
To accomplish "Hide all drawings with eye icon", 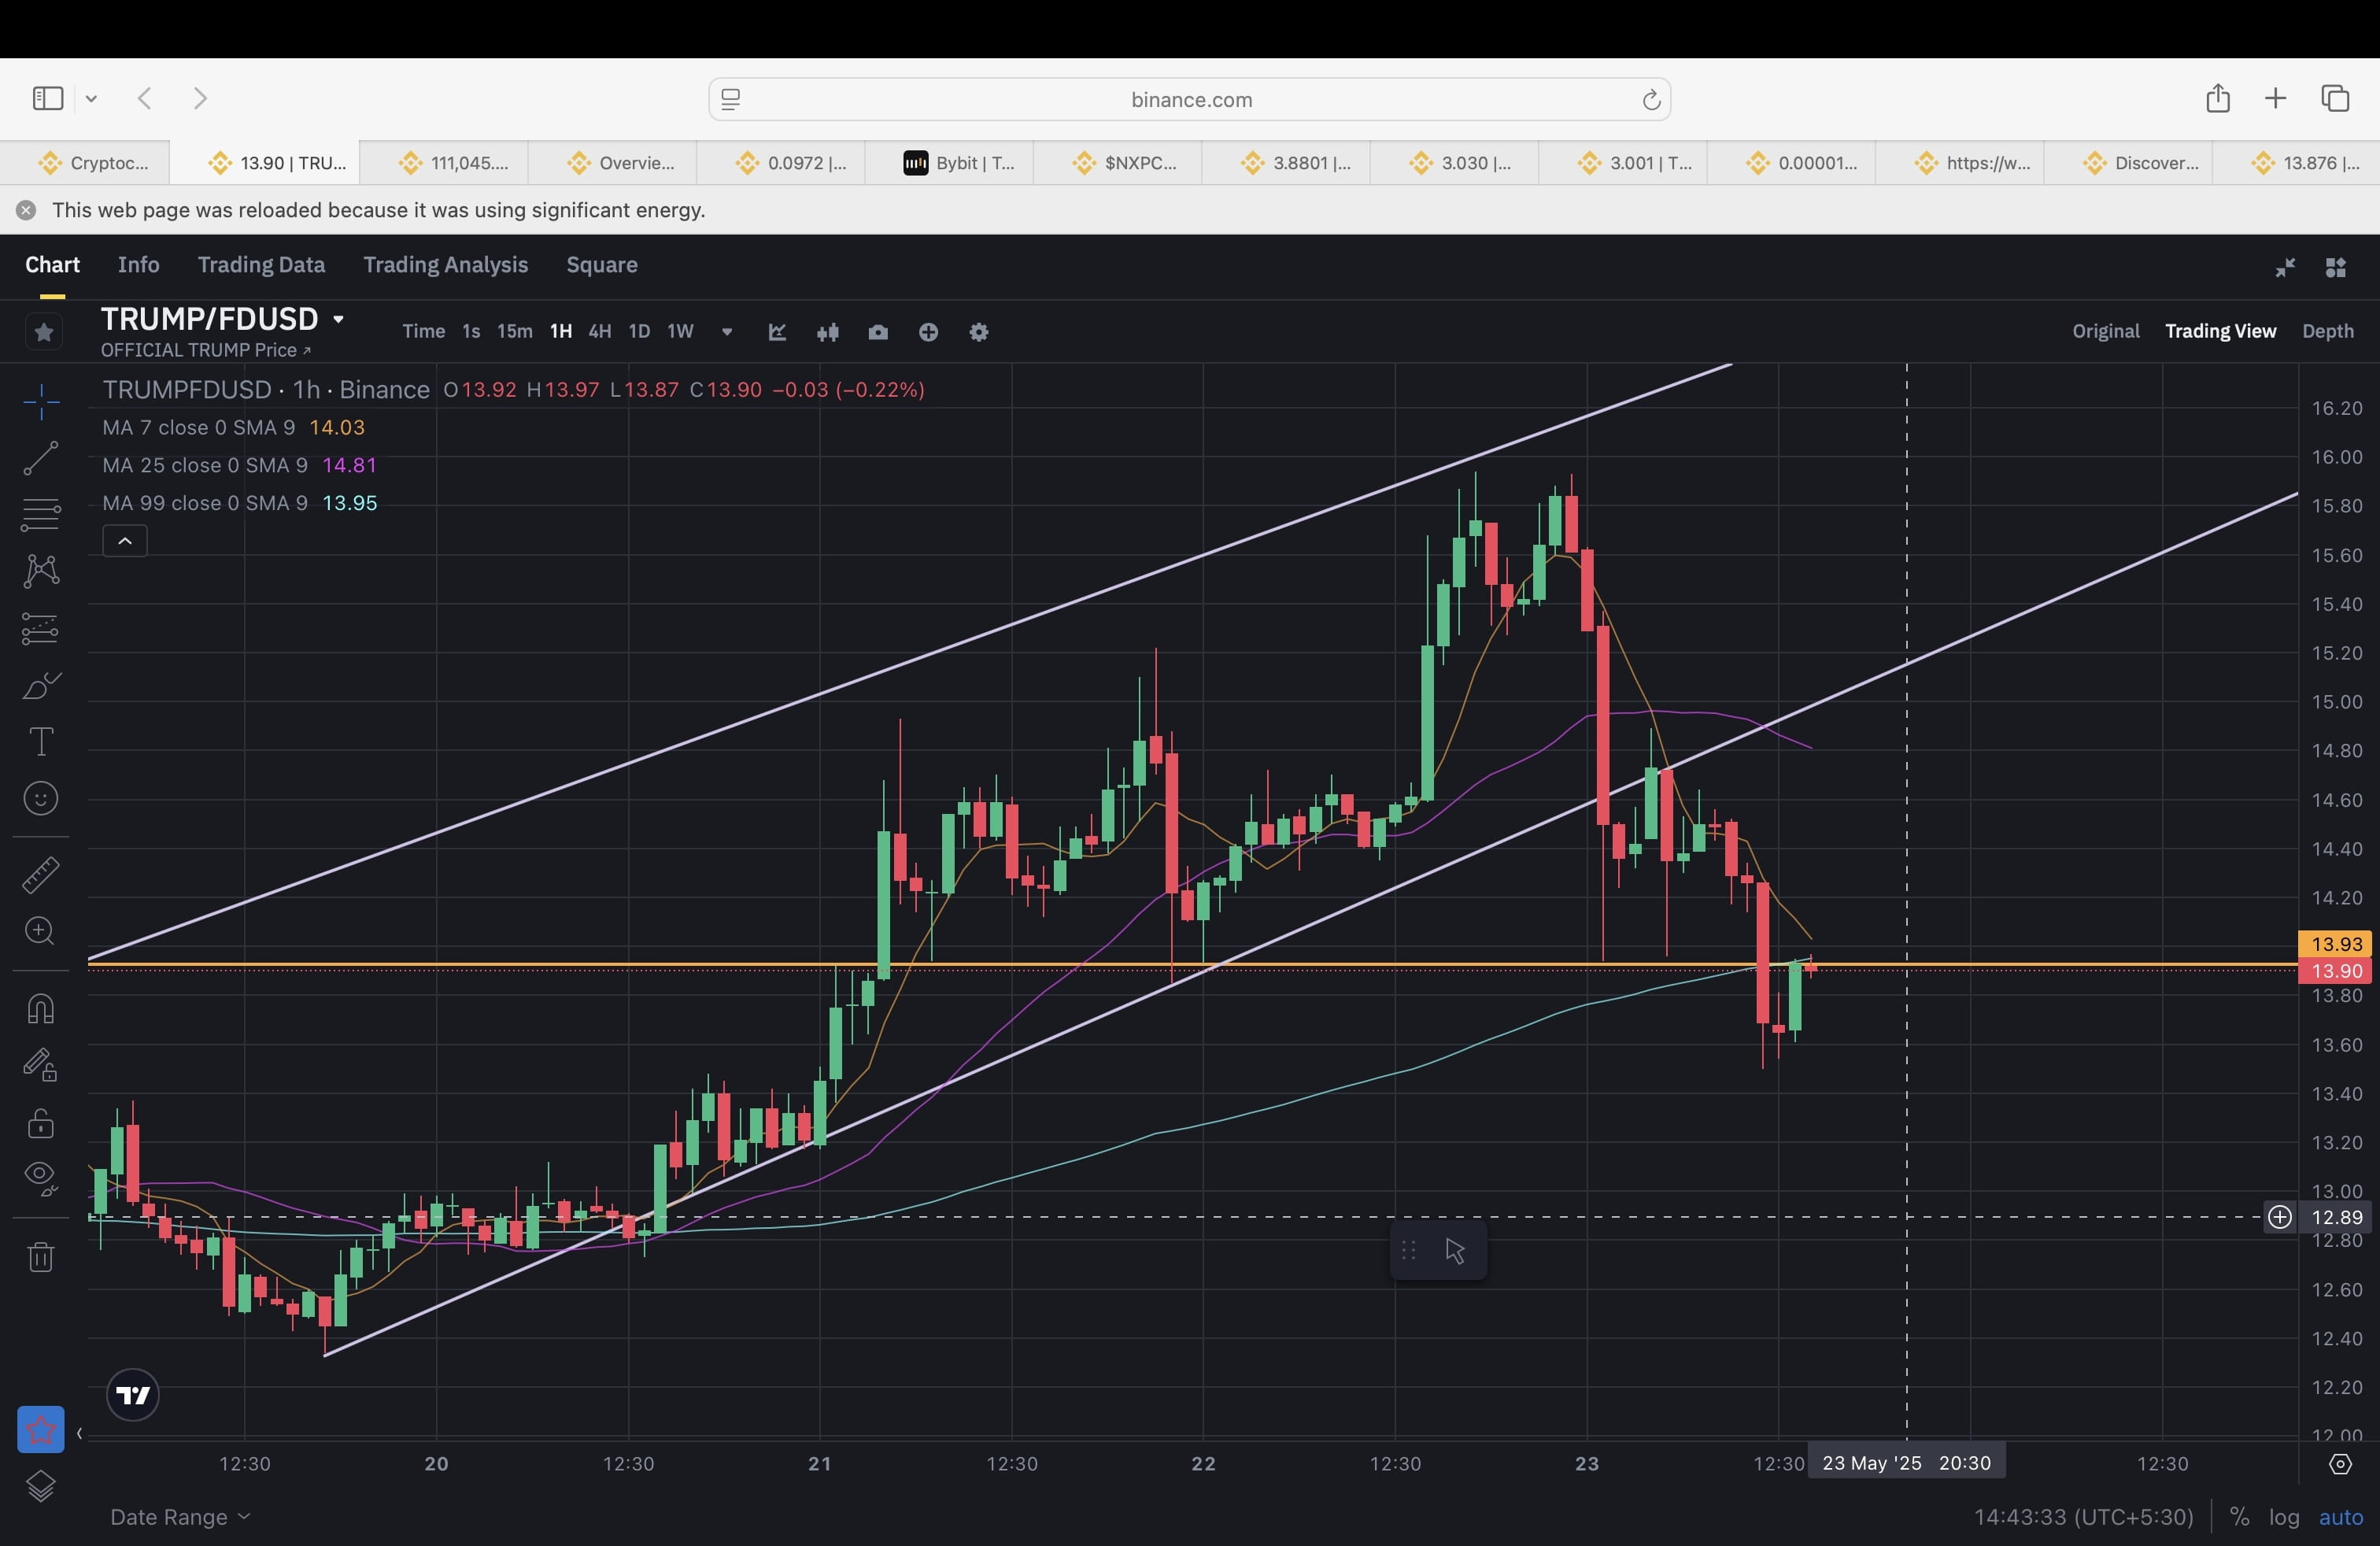I will click(x=41, y=1178).
